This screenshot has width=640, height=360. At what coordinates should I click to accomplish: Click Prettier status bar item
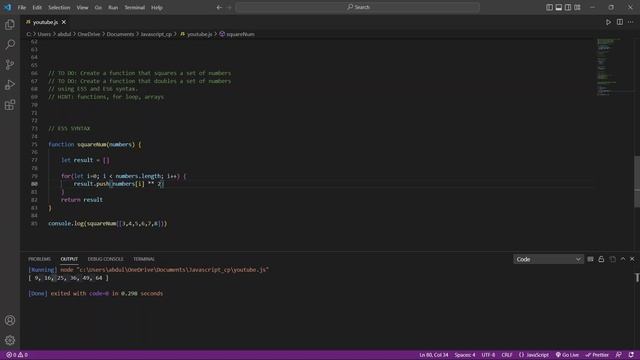[x=597, y=355]
